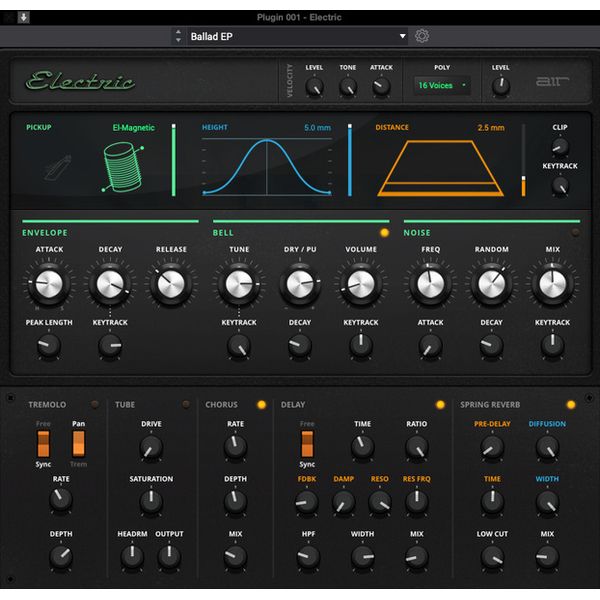Click the Clip knob
This screenshot has width=600, height=600.
(560, 147)
